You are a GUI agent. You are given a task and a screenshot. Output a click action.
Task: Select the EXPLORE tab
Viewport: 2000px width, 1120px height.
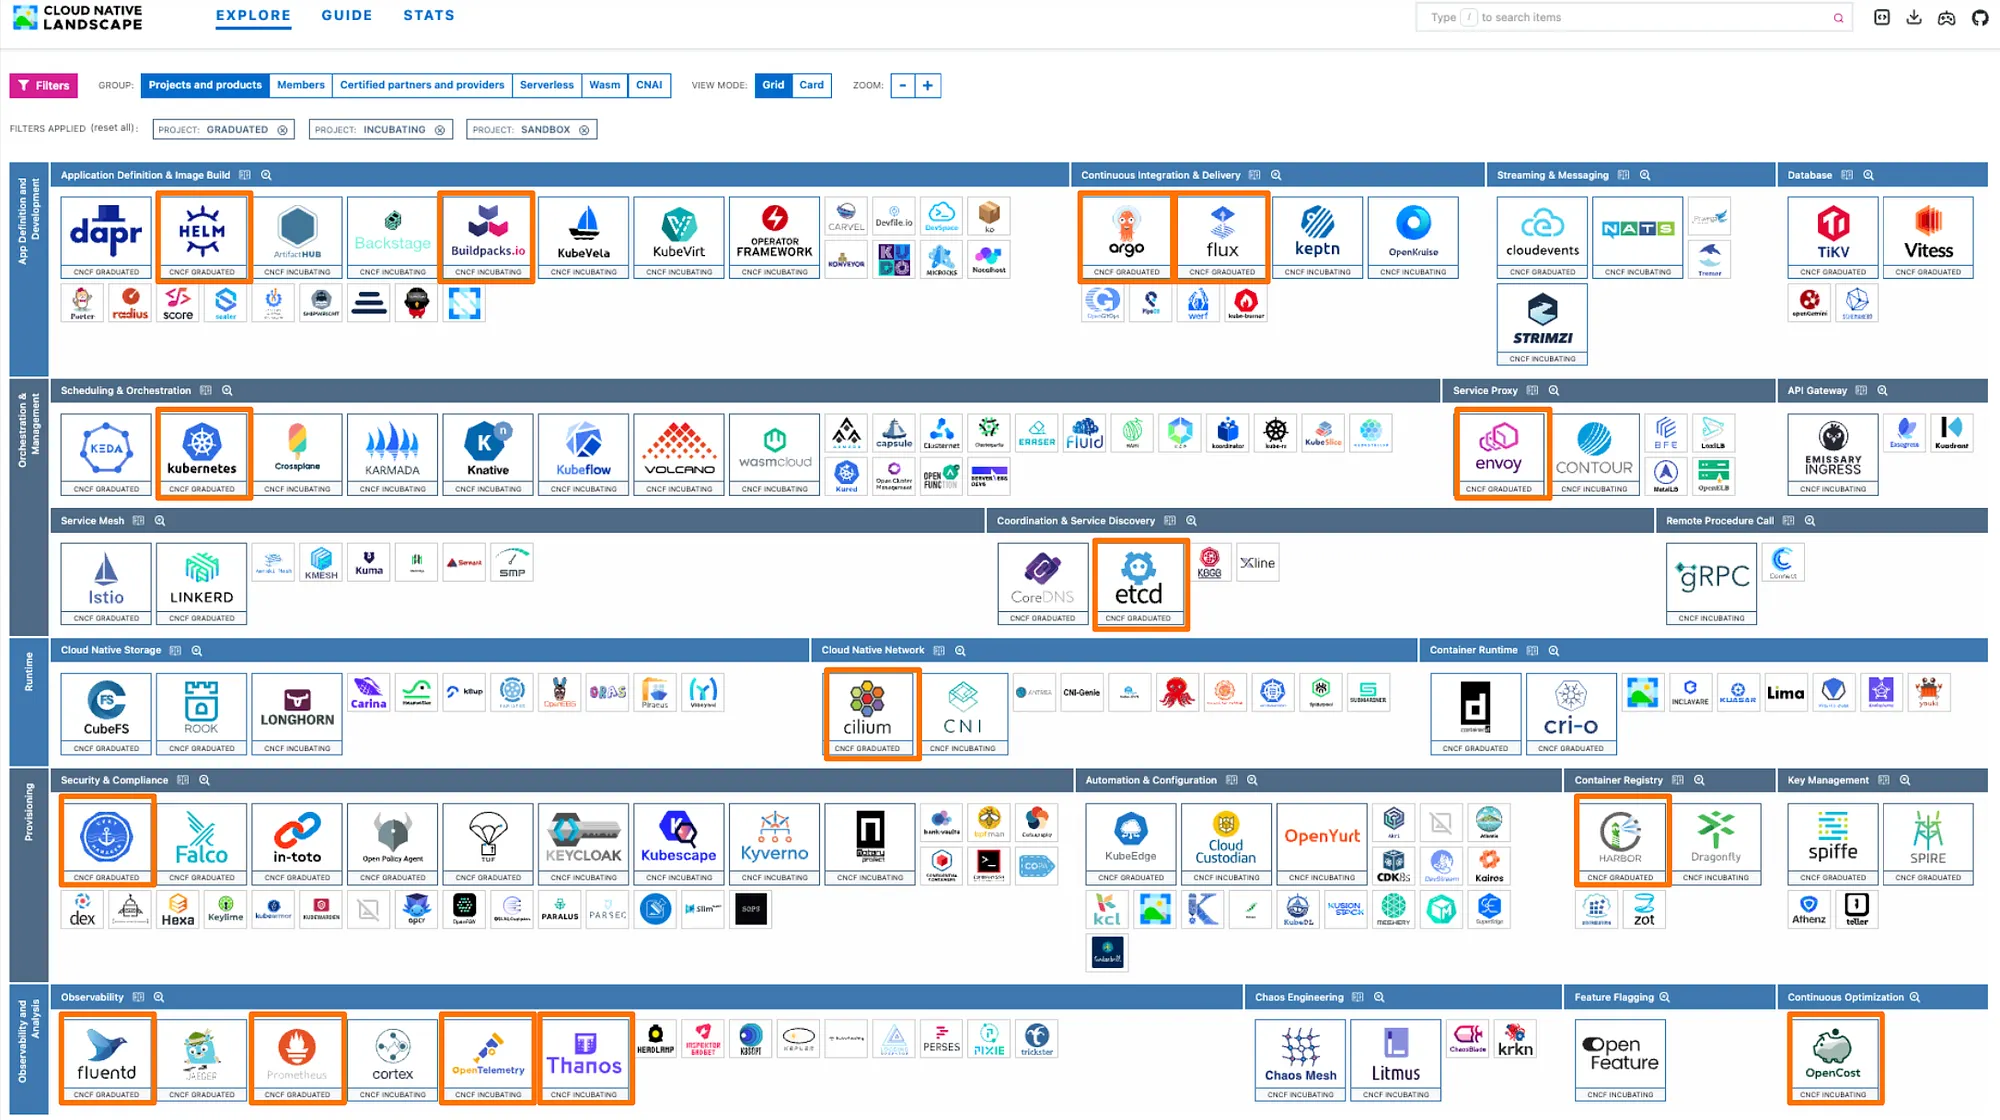click(253, 15)
